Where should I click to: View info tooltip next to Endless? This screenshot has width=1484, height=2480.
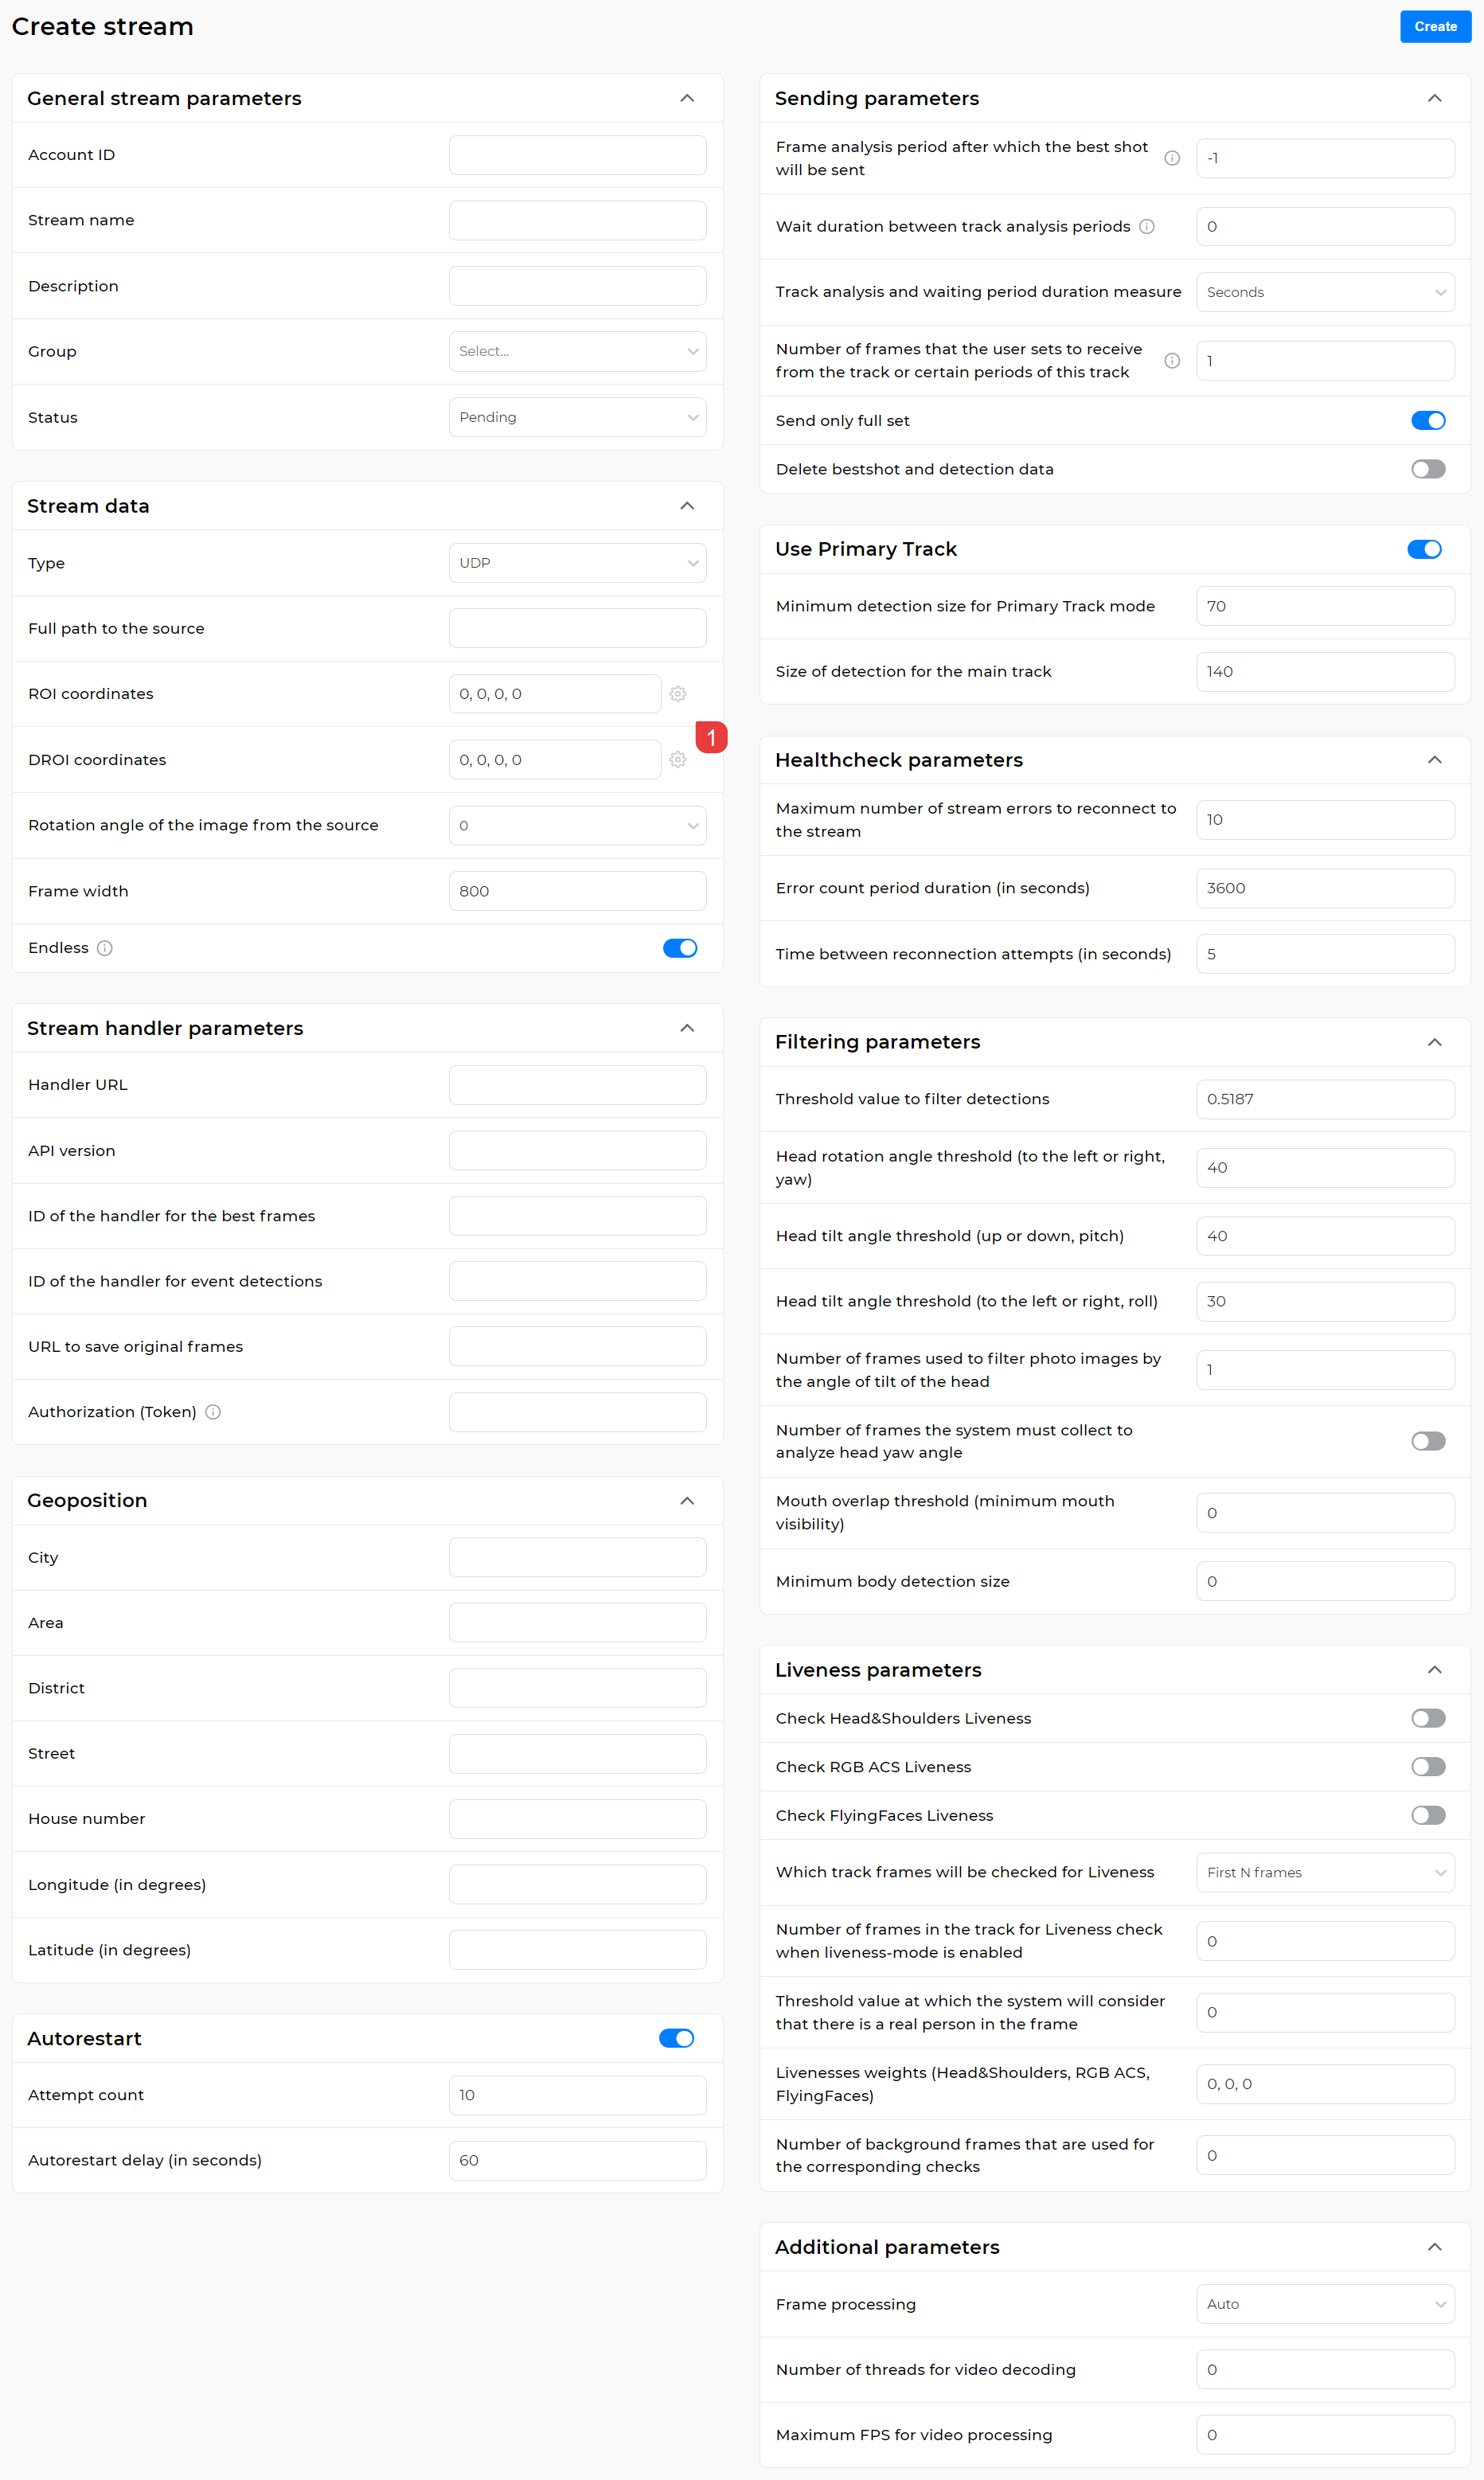click(x=106, y=947)
